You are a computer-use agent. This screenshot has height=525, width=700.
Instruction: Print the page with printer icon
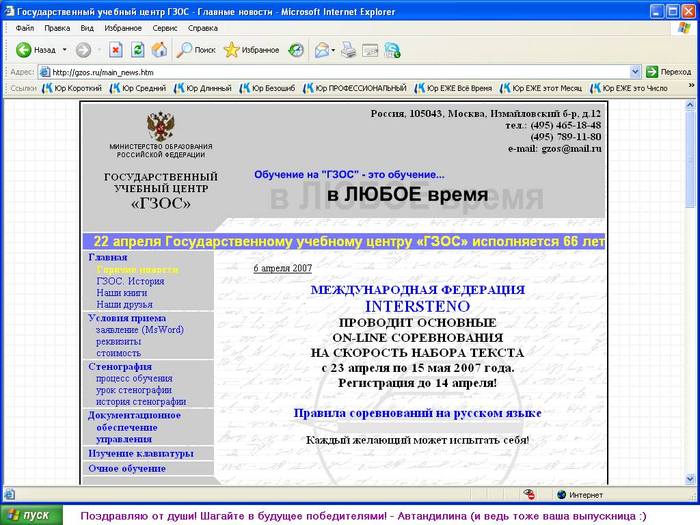(x=349, y=50)
